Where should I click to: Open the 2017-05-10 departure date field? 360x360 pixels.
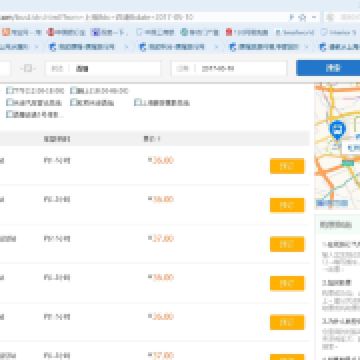(229, 69)
